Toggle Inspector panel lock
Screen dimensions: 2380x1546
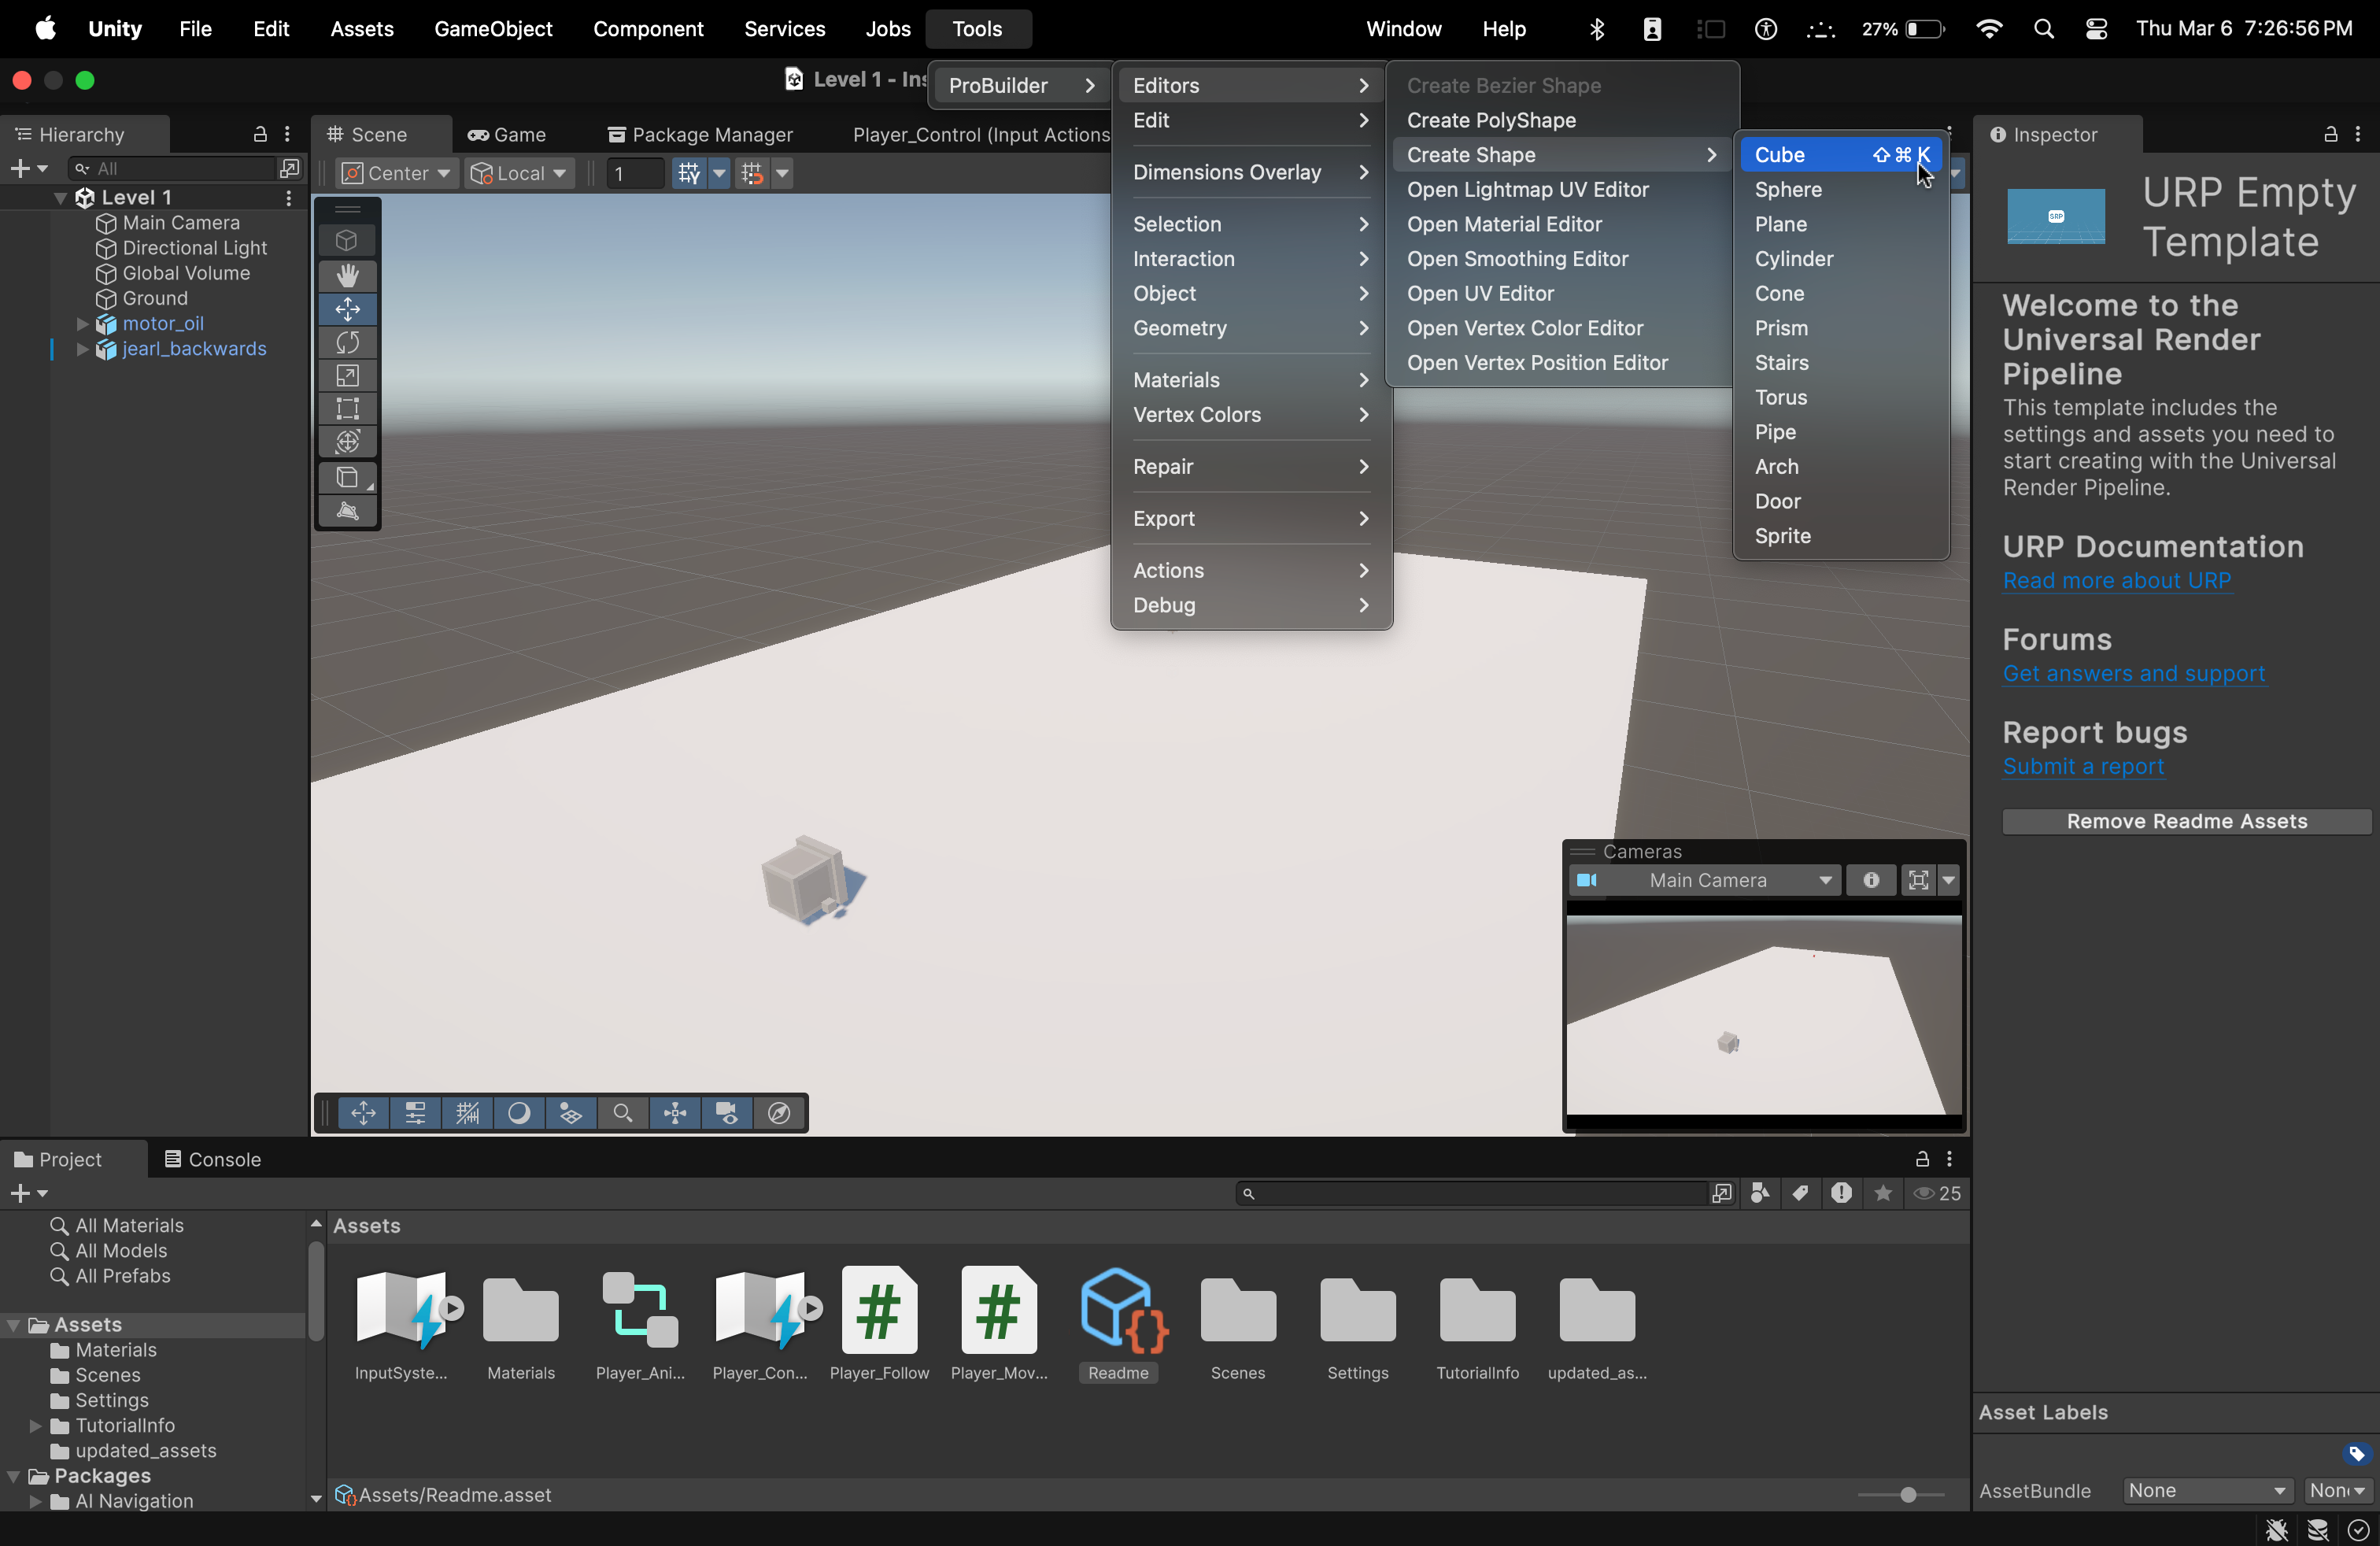tap(2330, 134)
